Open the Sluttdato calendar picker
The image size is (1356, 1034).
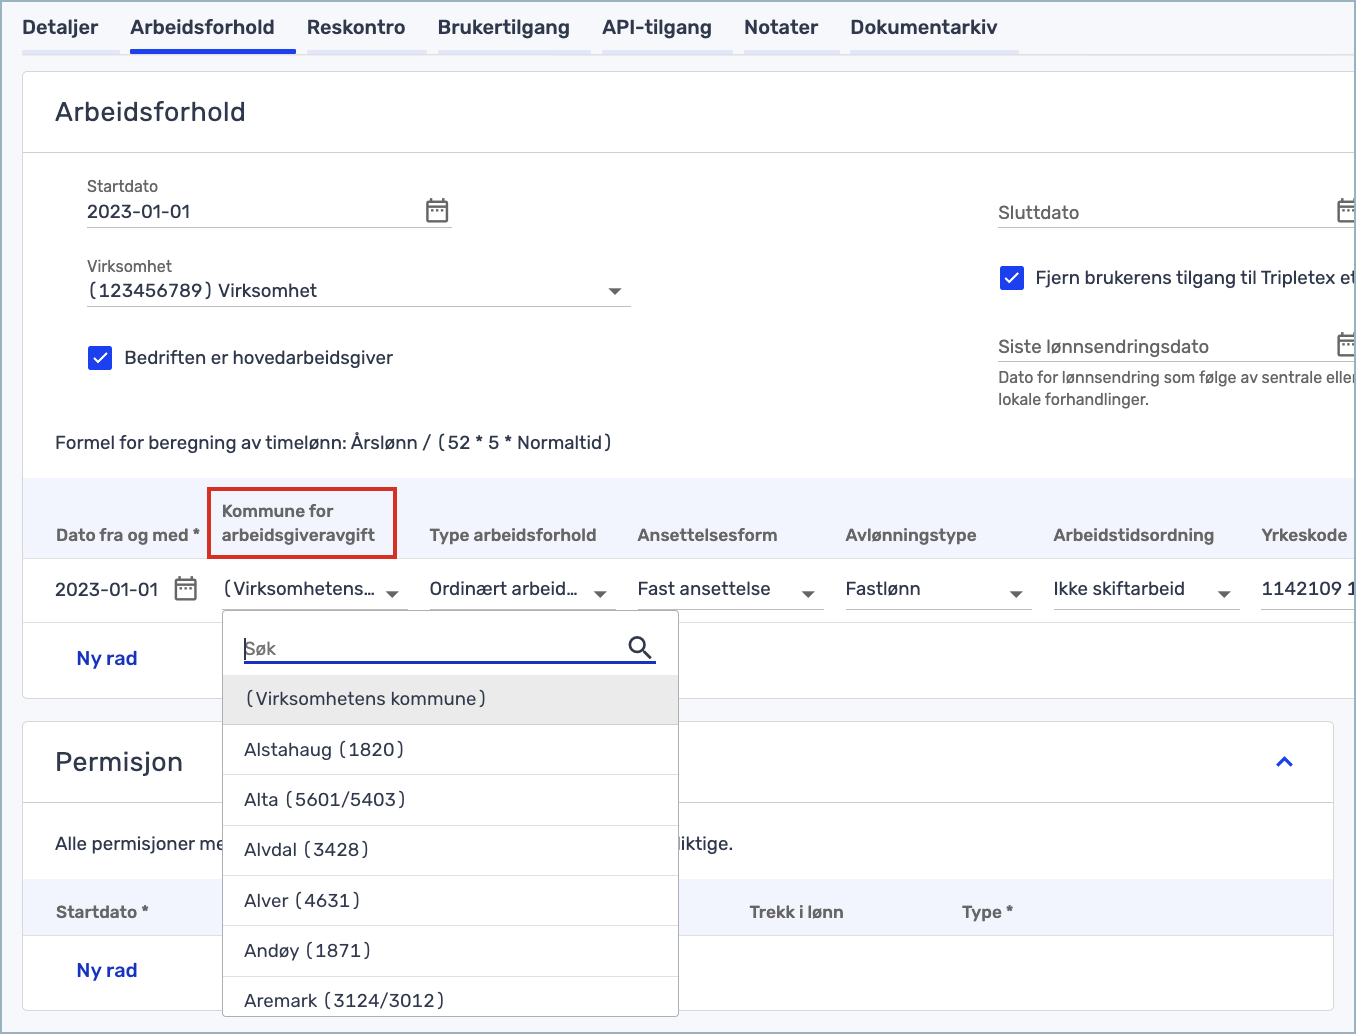tap(1346, 210)
